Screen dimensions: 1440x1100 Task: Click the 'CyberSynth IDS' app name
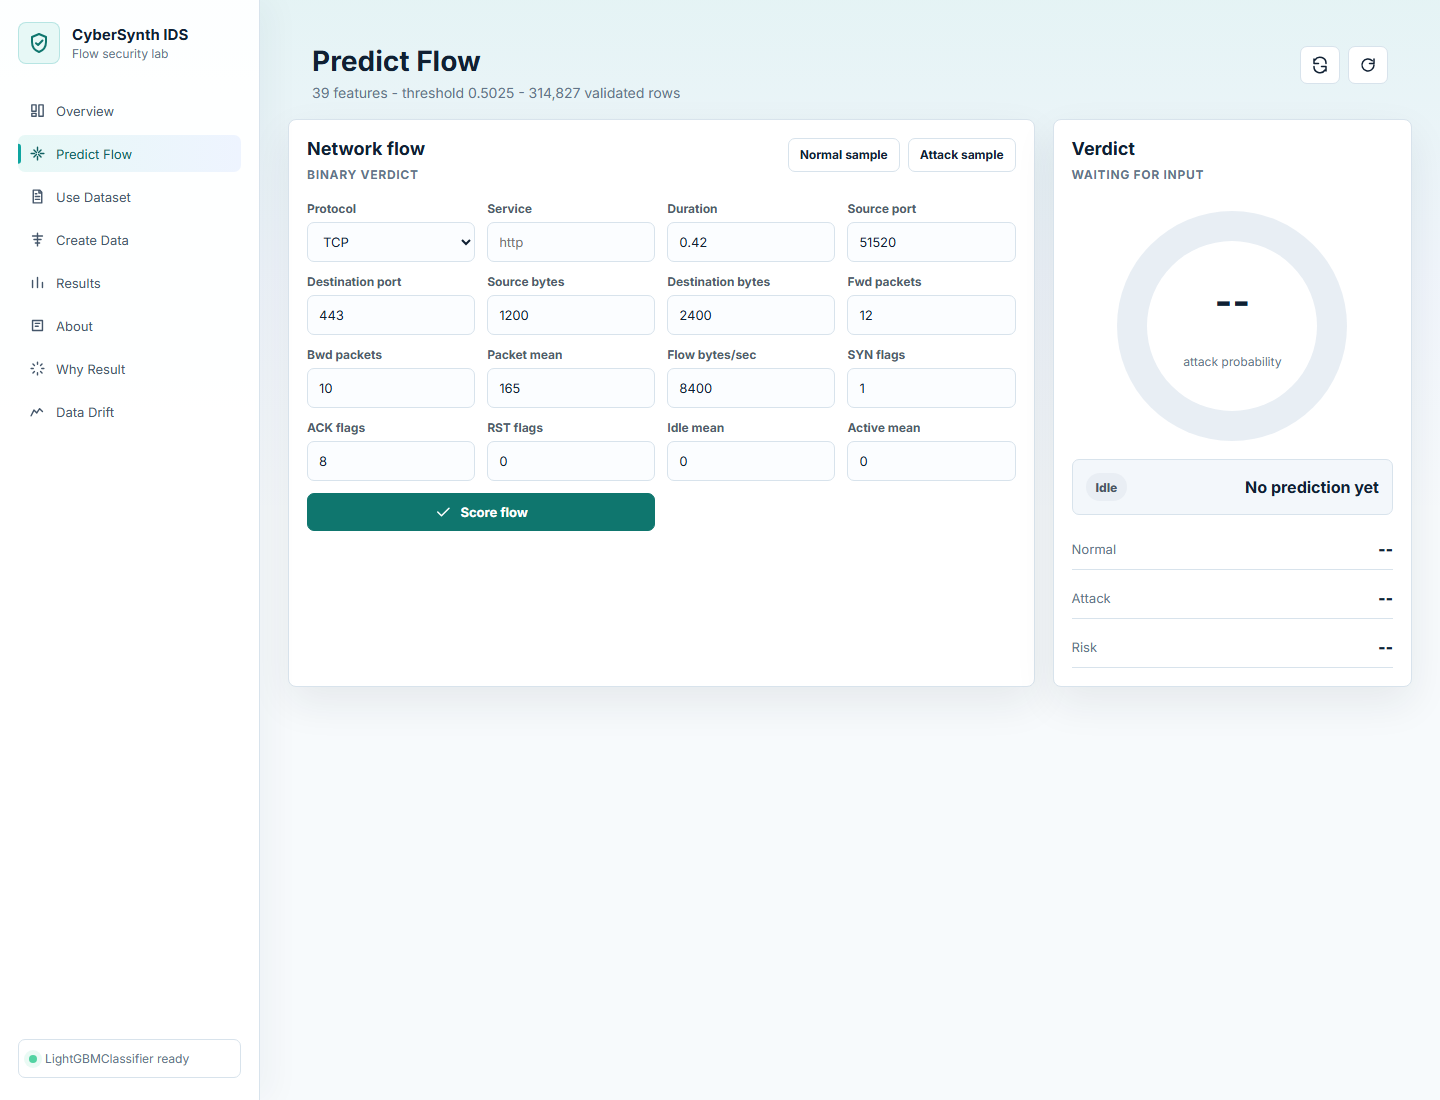point(130,34)
